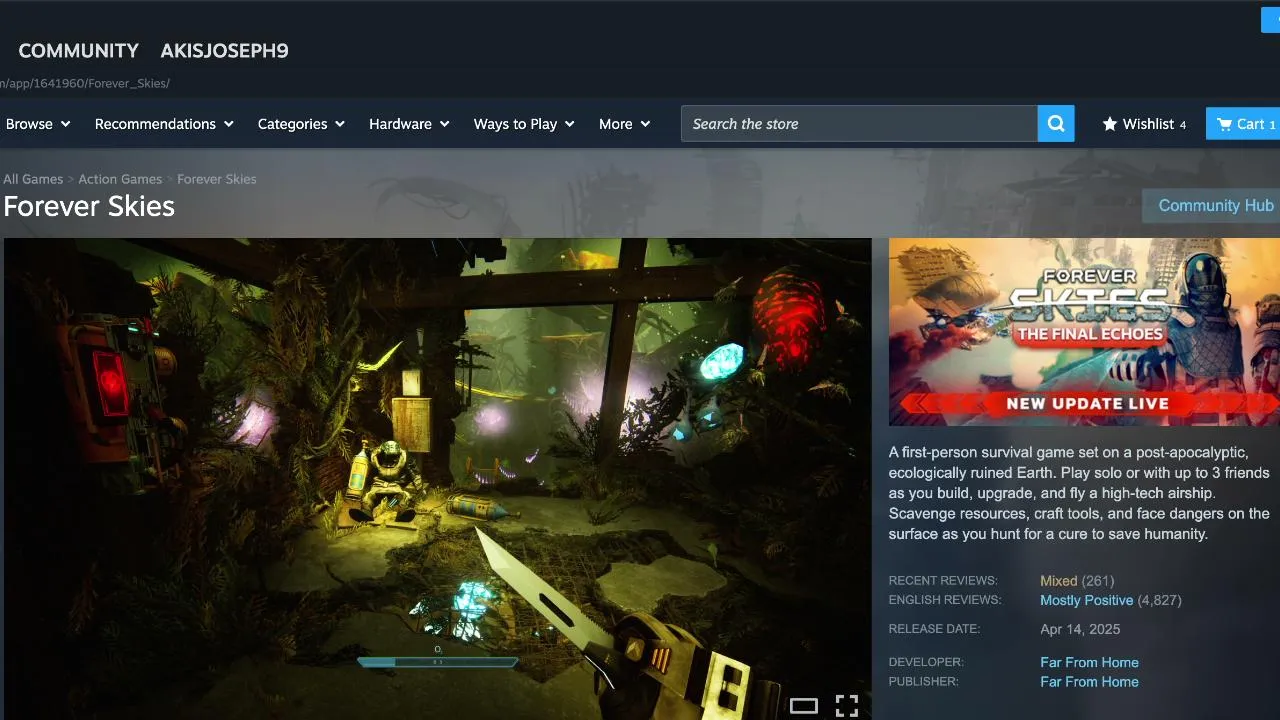This screenshot has width=1280, height=720.
Task: Click the Forever Skies breadcrumb link
Action: 217,179
